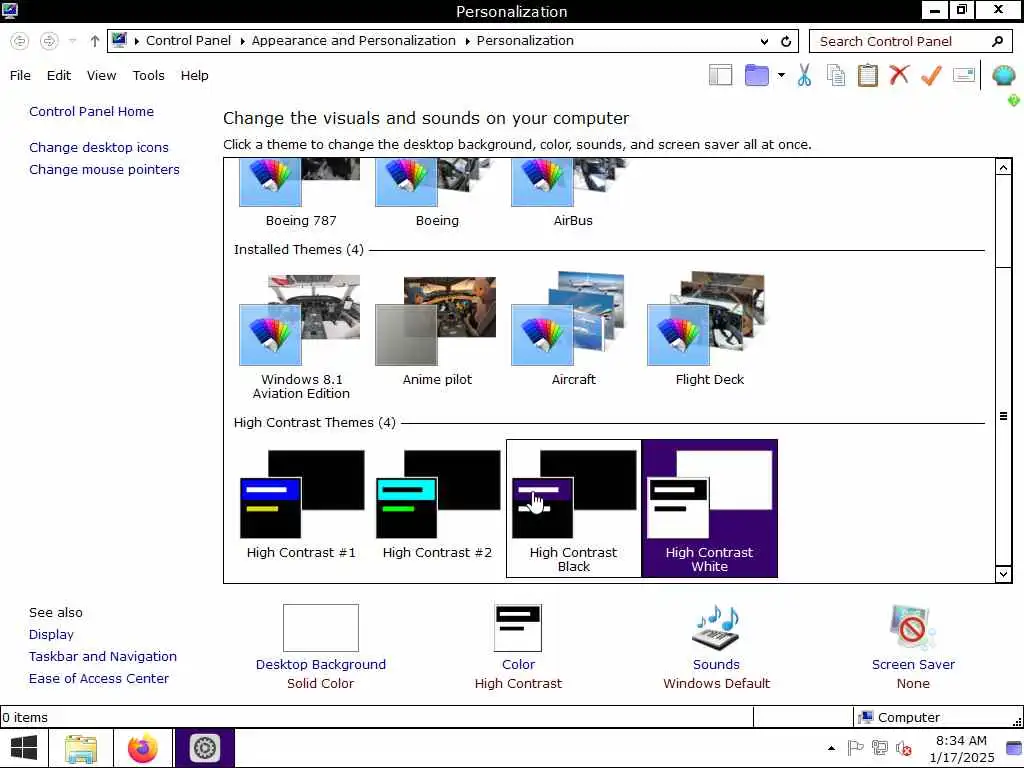Launch Firefox from taskbar

143,748
